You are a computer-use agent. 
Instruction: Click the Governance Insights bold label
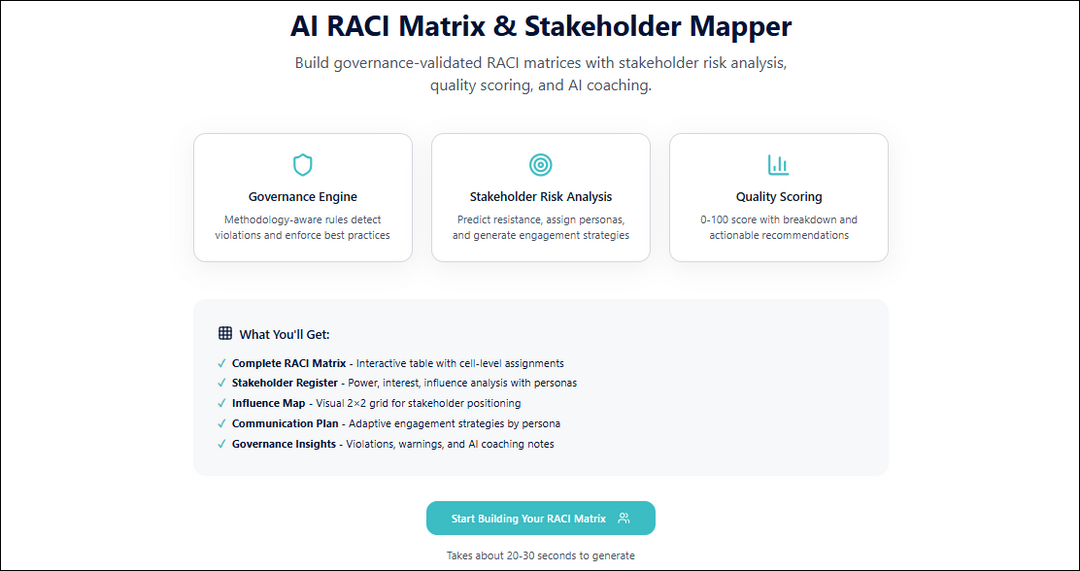tap(284, 444)
